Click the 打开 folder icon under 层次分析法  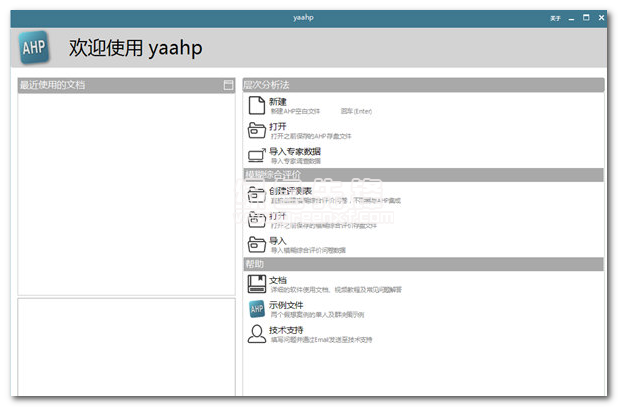tap(257, 130)
